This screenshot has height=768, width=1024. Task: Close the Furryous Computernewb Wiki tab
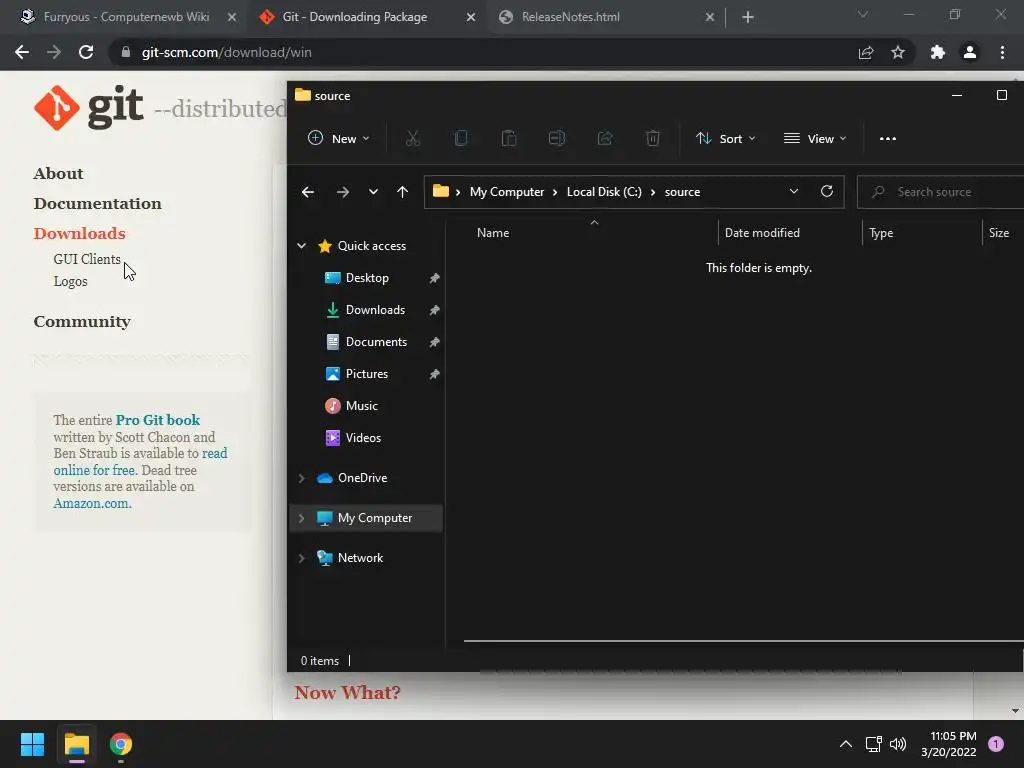click(232, 18)
